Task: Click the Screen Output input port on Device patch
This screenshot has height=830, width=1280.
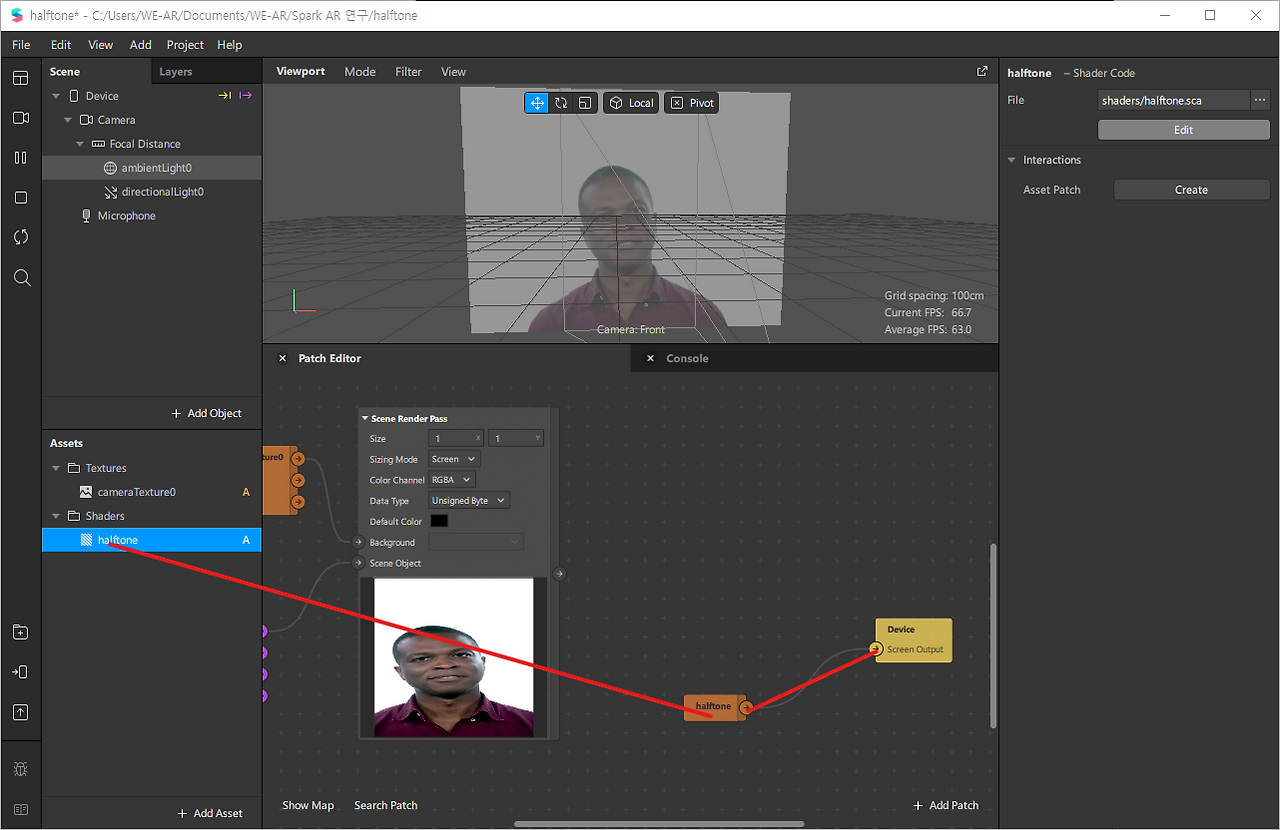Action: coord(876,649)
